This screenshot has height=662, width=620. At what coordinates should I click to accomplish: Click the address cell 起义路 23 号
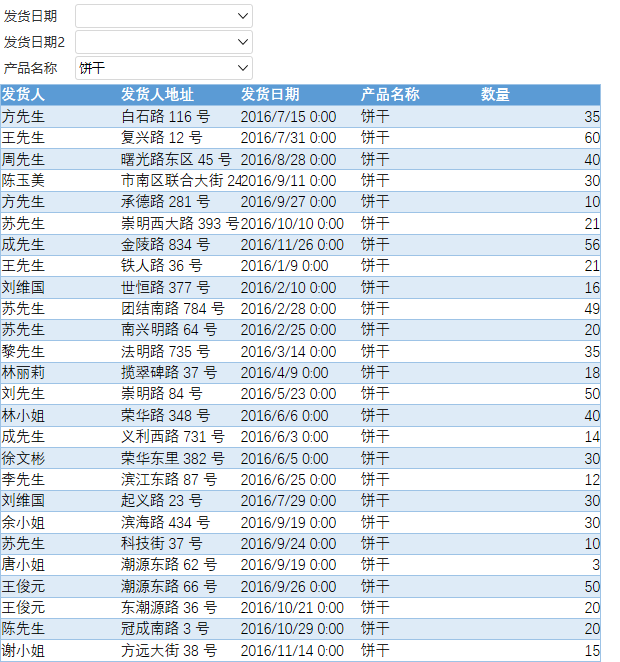click(x=162, y=501)
